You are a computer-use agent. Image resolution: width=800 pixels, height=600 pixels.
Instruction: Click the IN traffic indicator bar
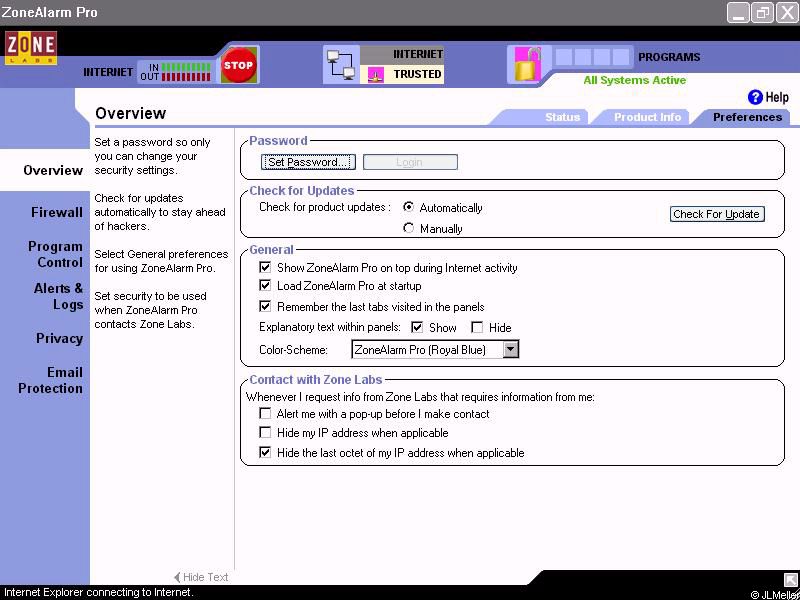pyautogui.click(x=186, y=67)
